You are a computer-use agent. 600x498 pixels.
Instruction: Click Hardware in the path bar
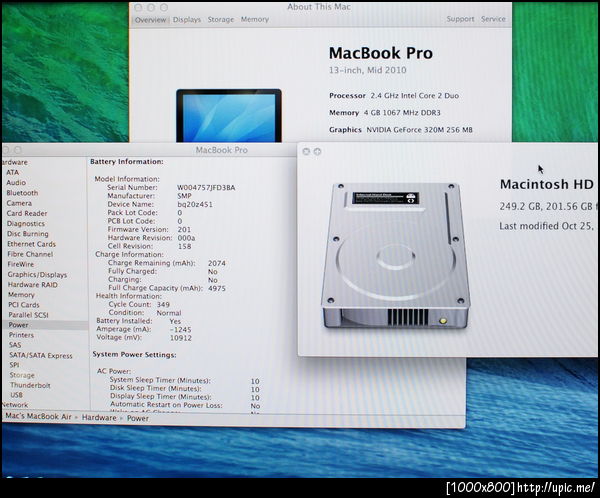[x=99, y=418]
